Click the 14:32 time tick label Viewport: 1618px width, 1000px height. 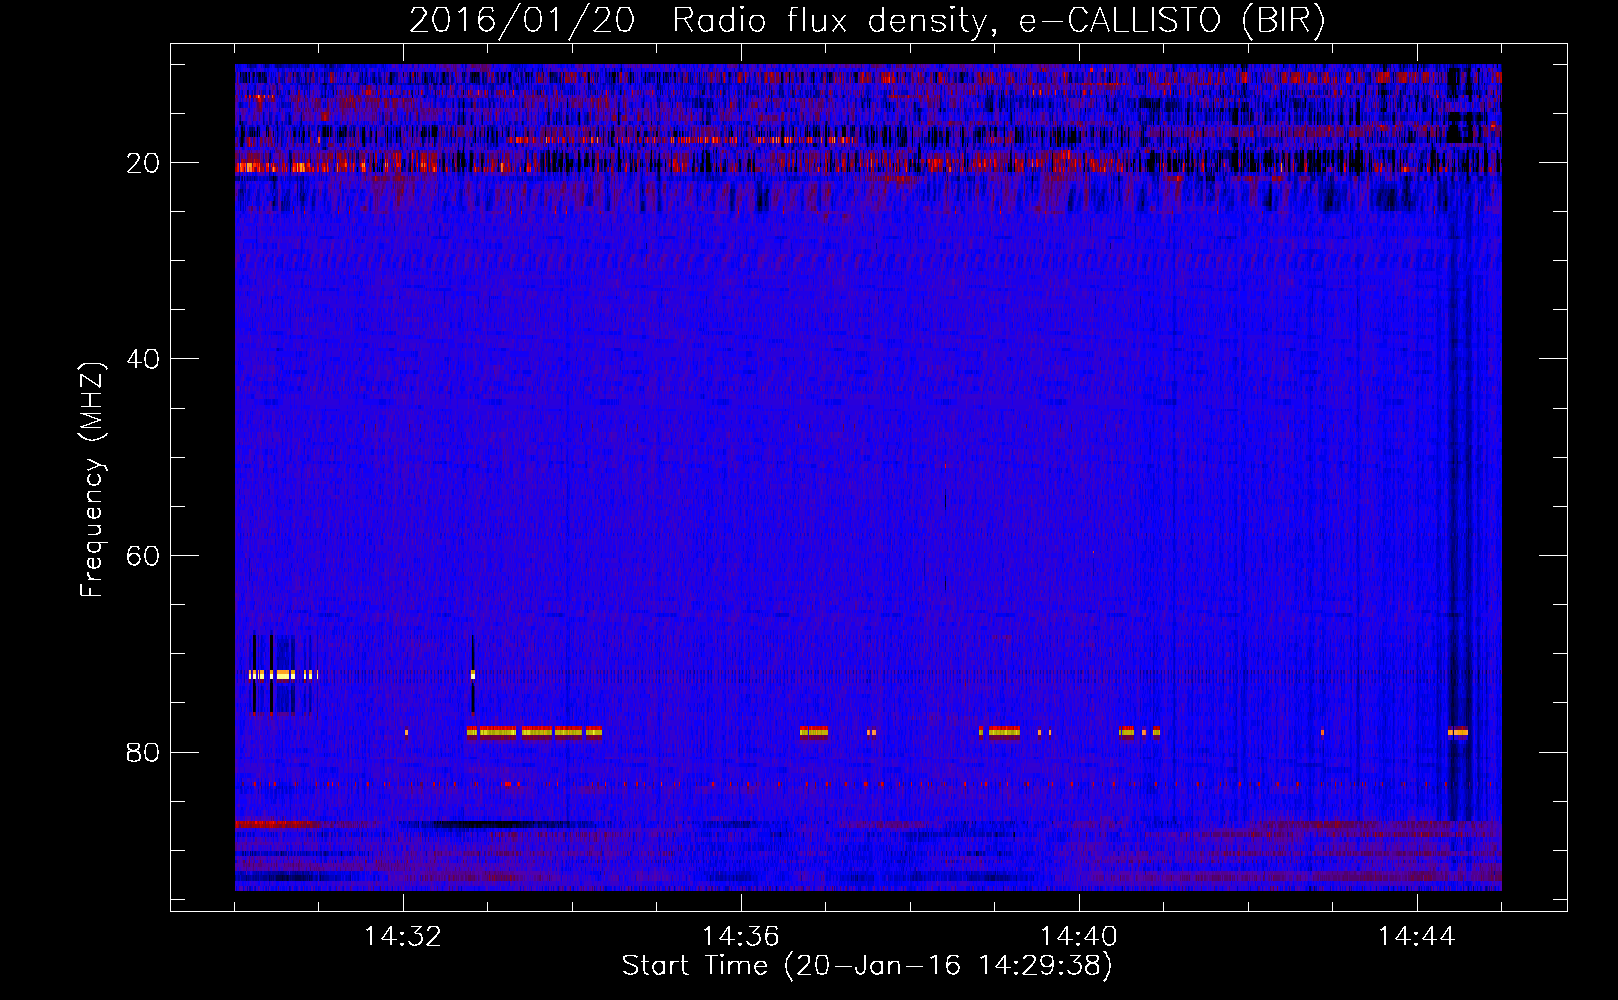point(402,937)
